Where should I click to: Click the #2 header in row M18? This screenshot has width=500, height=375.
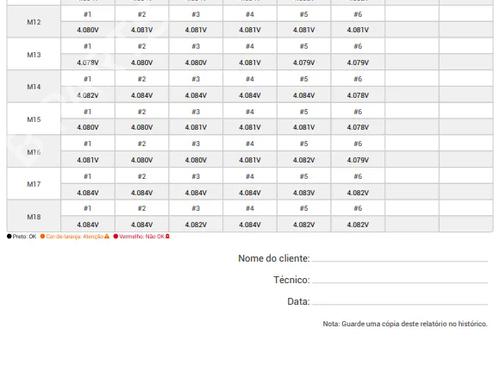click(x=142, y=208)
